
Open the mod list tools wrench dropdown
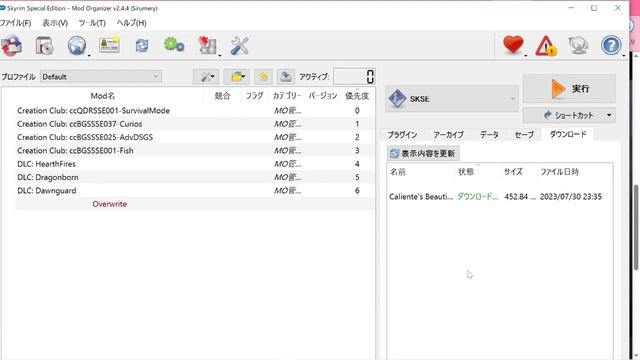(206, 76)
